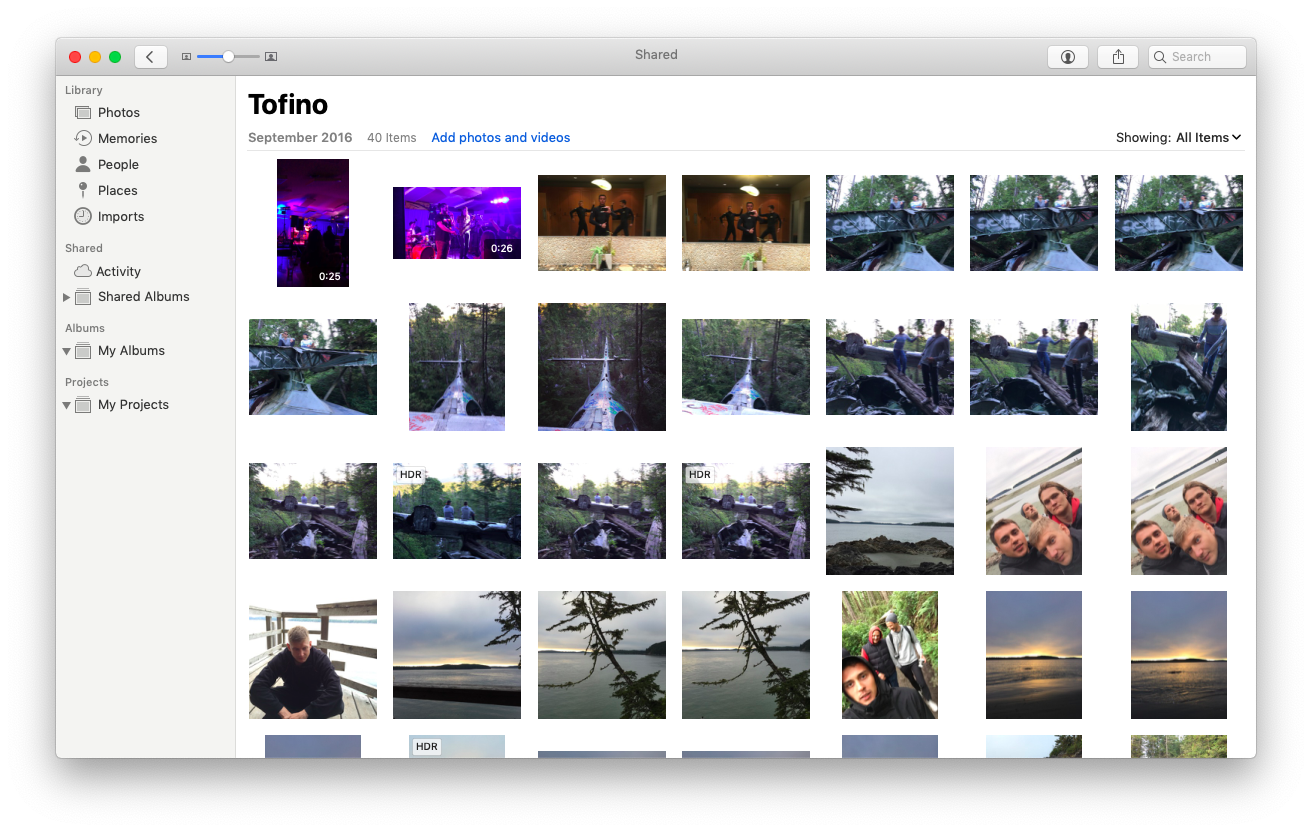
Task: Click the Photos library icon in sidebar
Action: point(83,113)
